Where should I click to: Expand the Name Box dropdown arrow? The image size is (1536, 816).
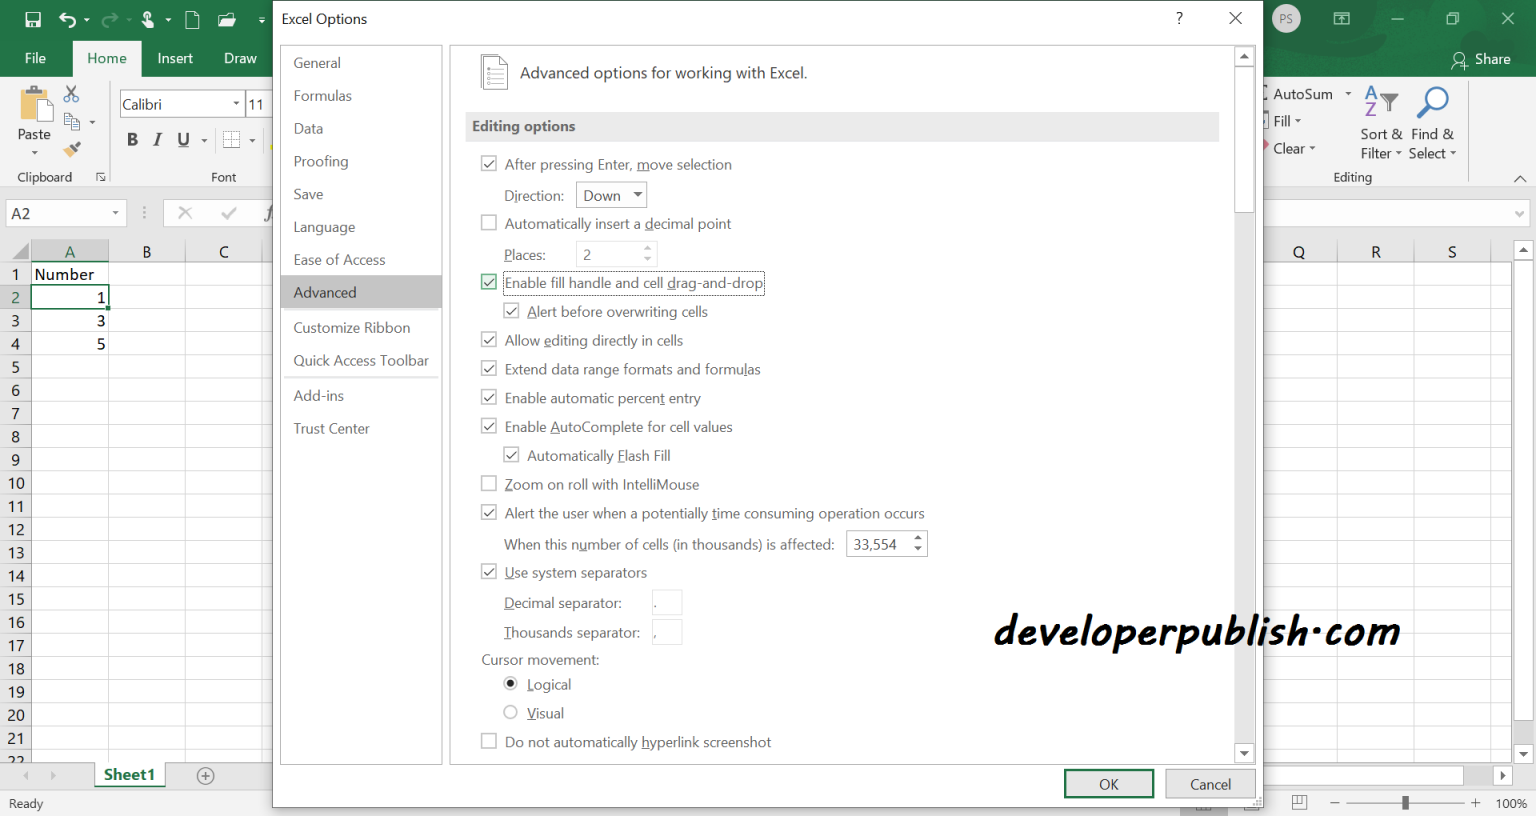pos(116,213)
